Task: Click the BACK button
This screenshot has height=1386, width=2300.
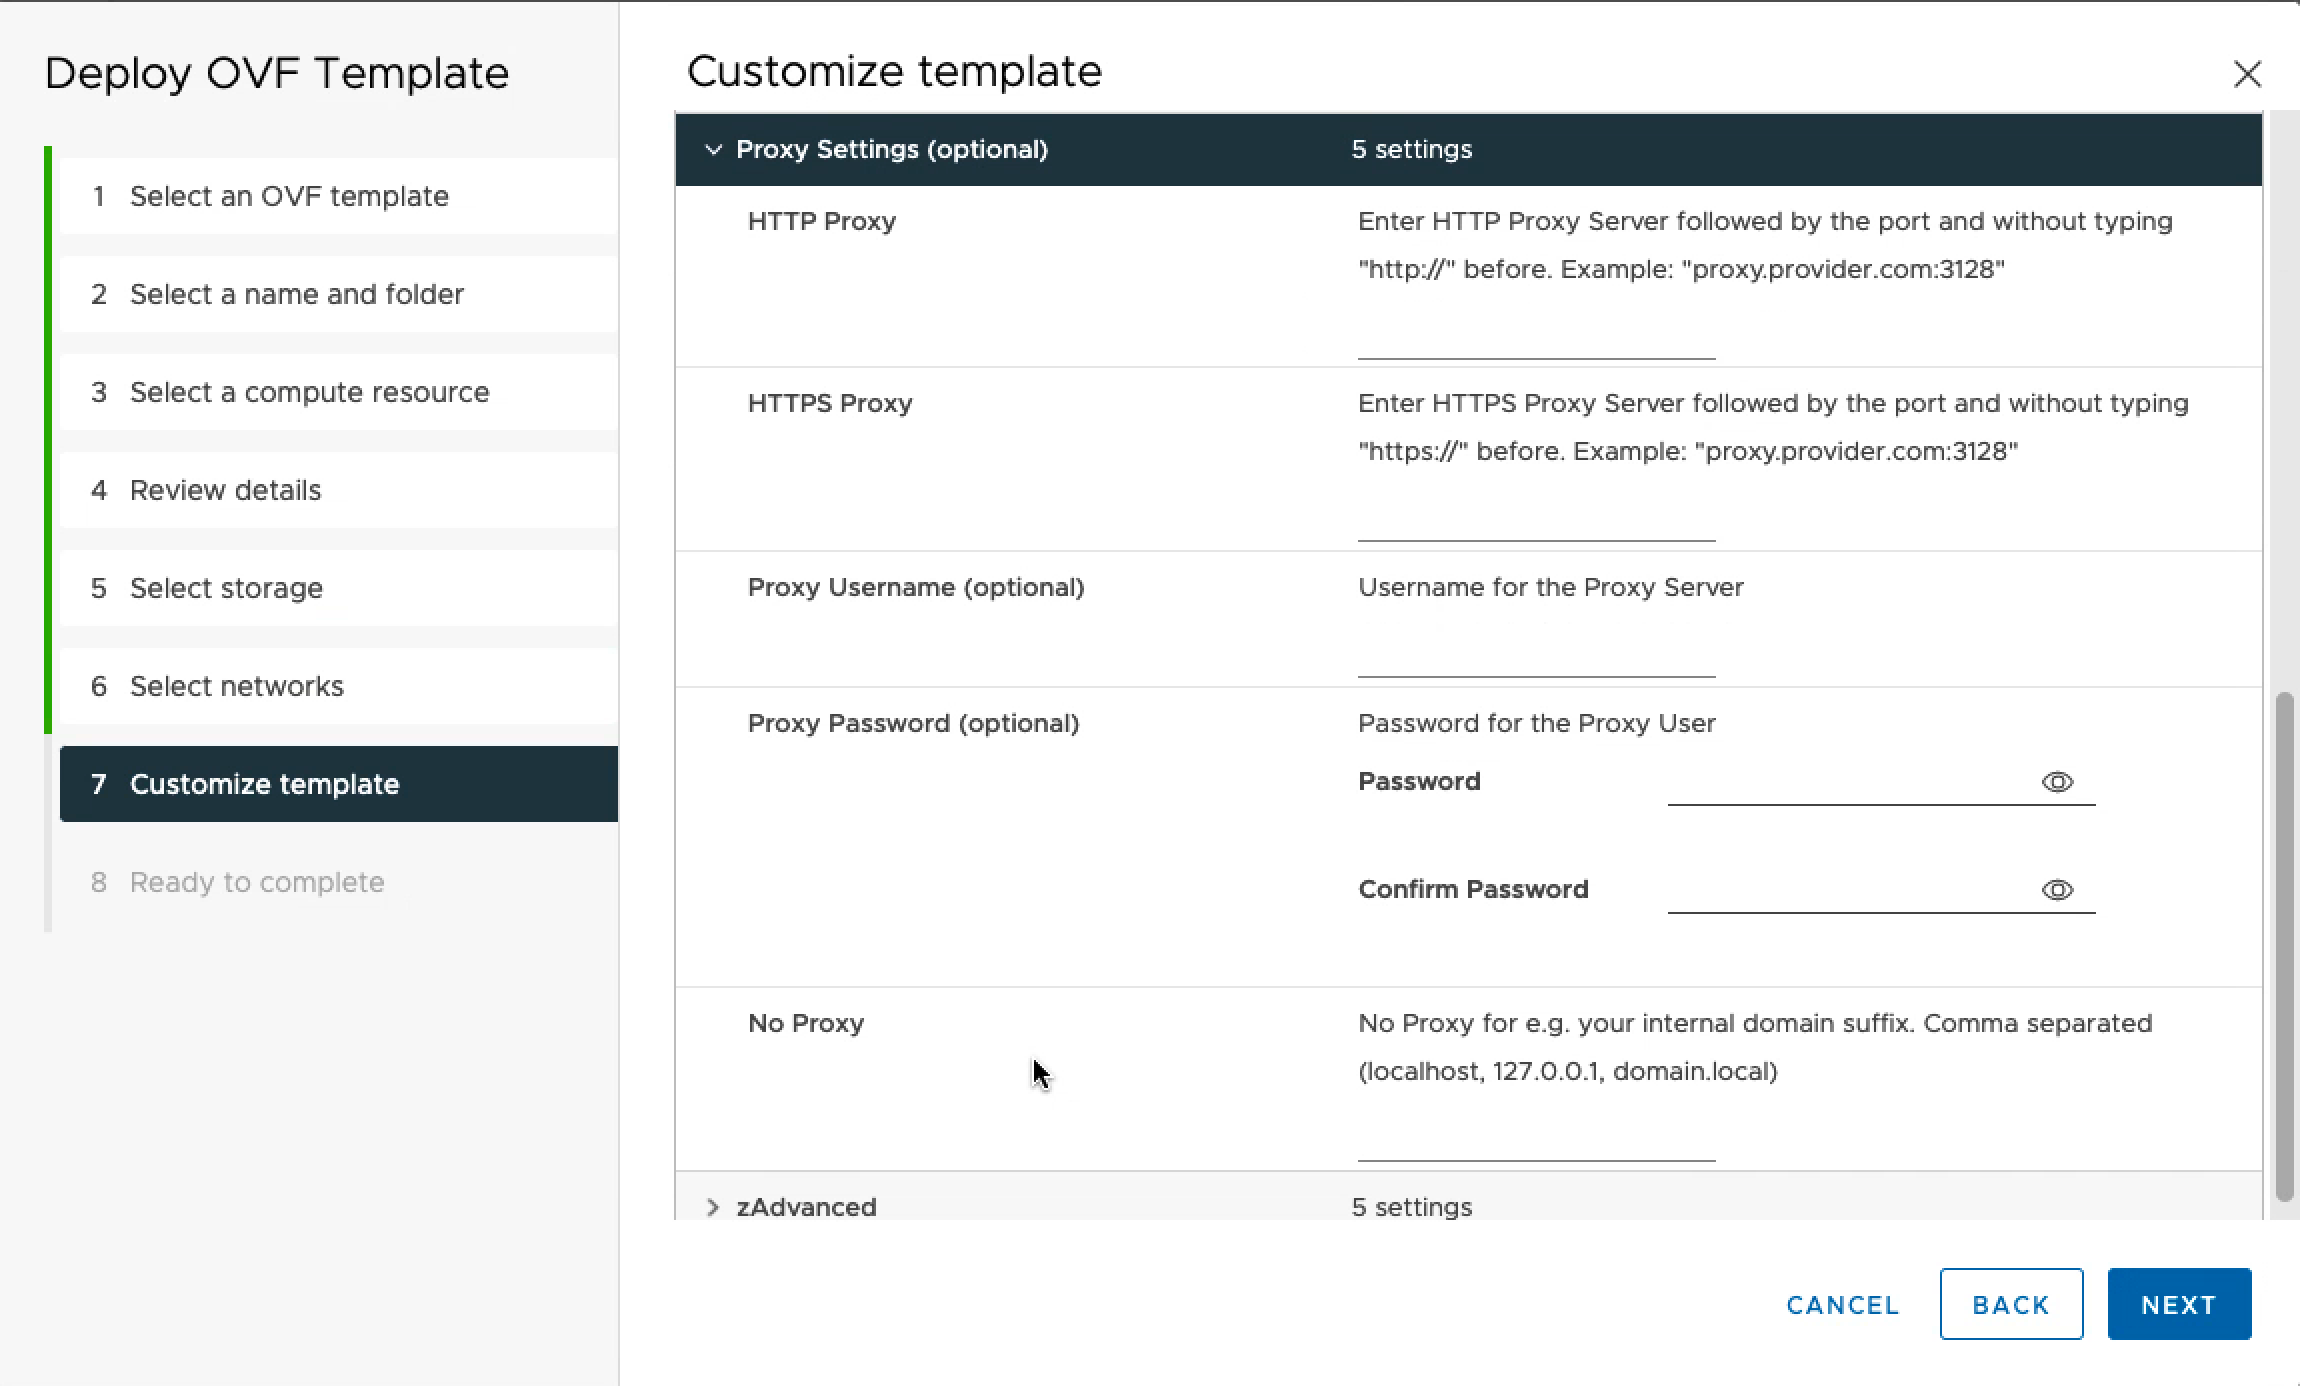Action: coord(2010,1304)
